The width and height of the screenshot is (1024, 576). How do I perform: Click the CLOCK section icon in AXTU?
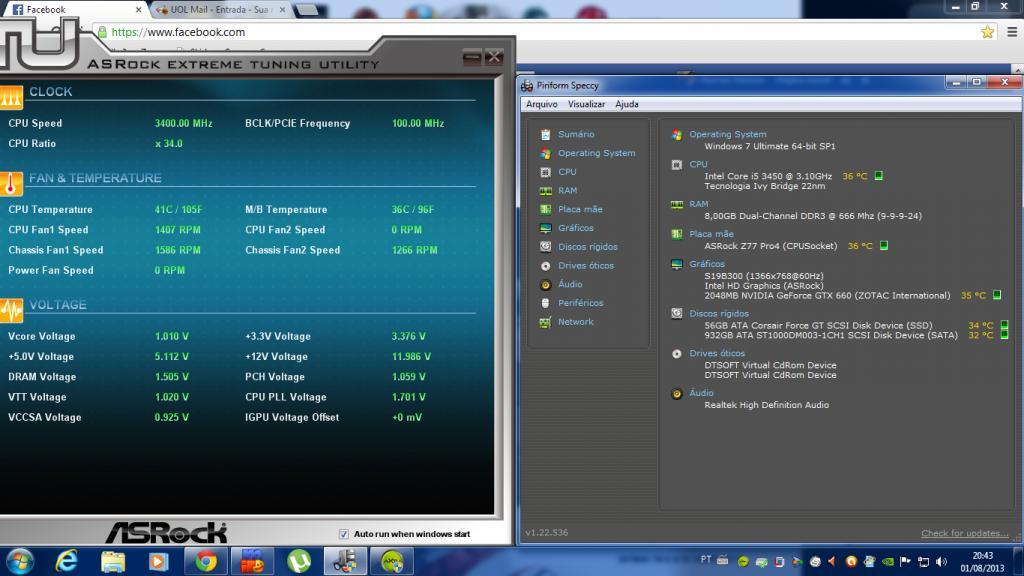point(11,97)
